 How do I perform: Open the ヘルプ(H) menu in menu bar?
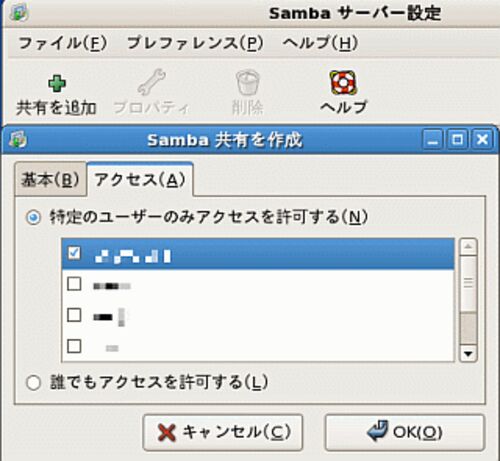click(x=320, y=43)
